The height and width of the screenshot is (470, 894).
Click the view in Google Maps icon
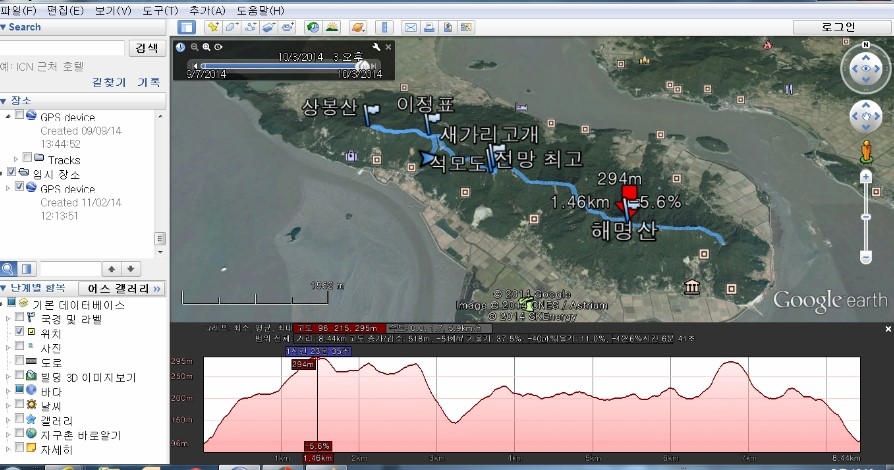click(467, 27)
